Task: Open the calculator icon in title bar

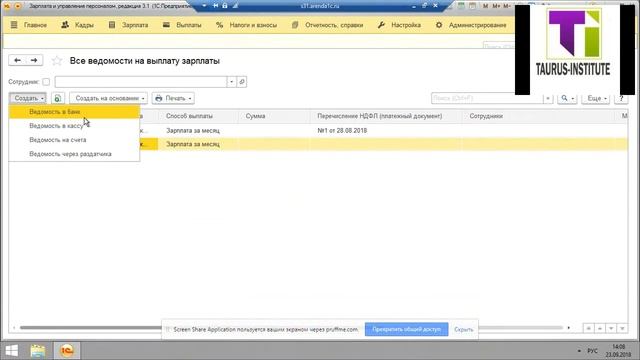Action: (461, 6)
